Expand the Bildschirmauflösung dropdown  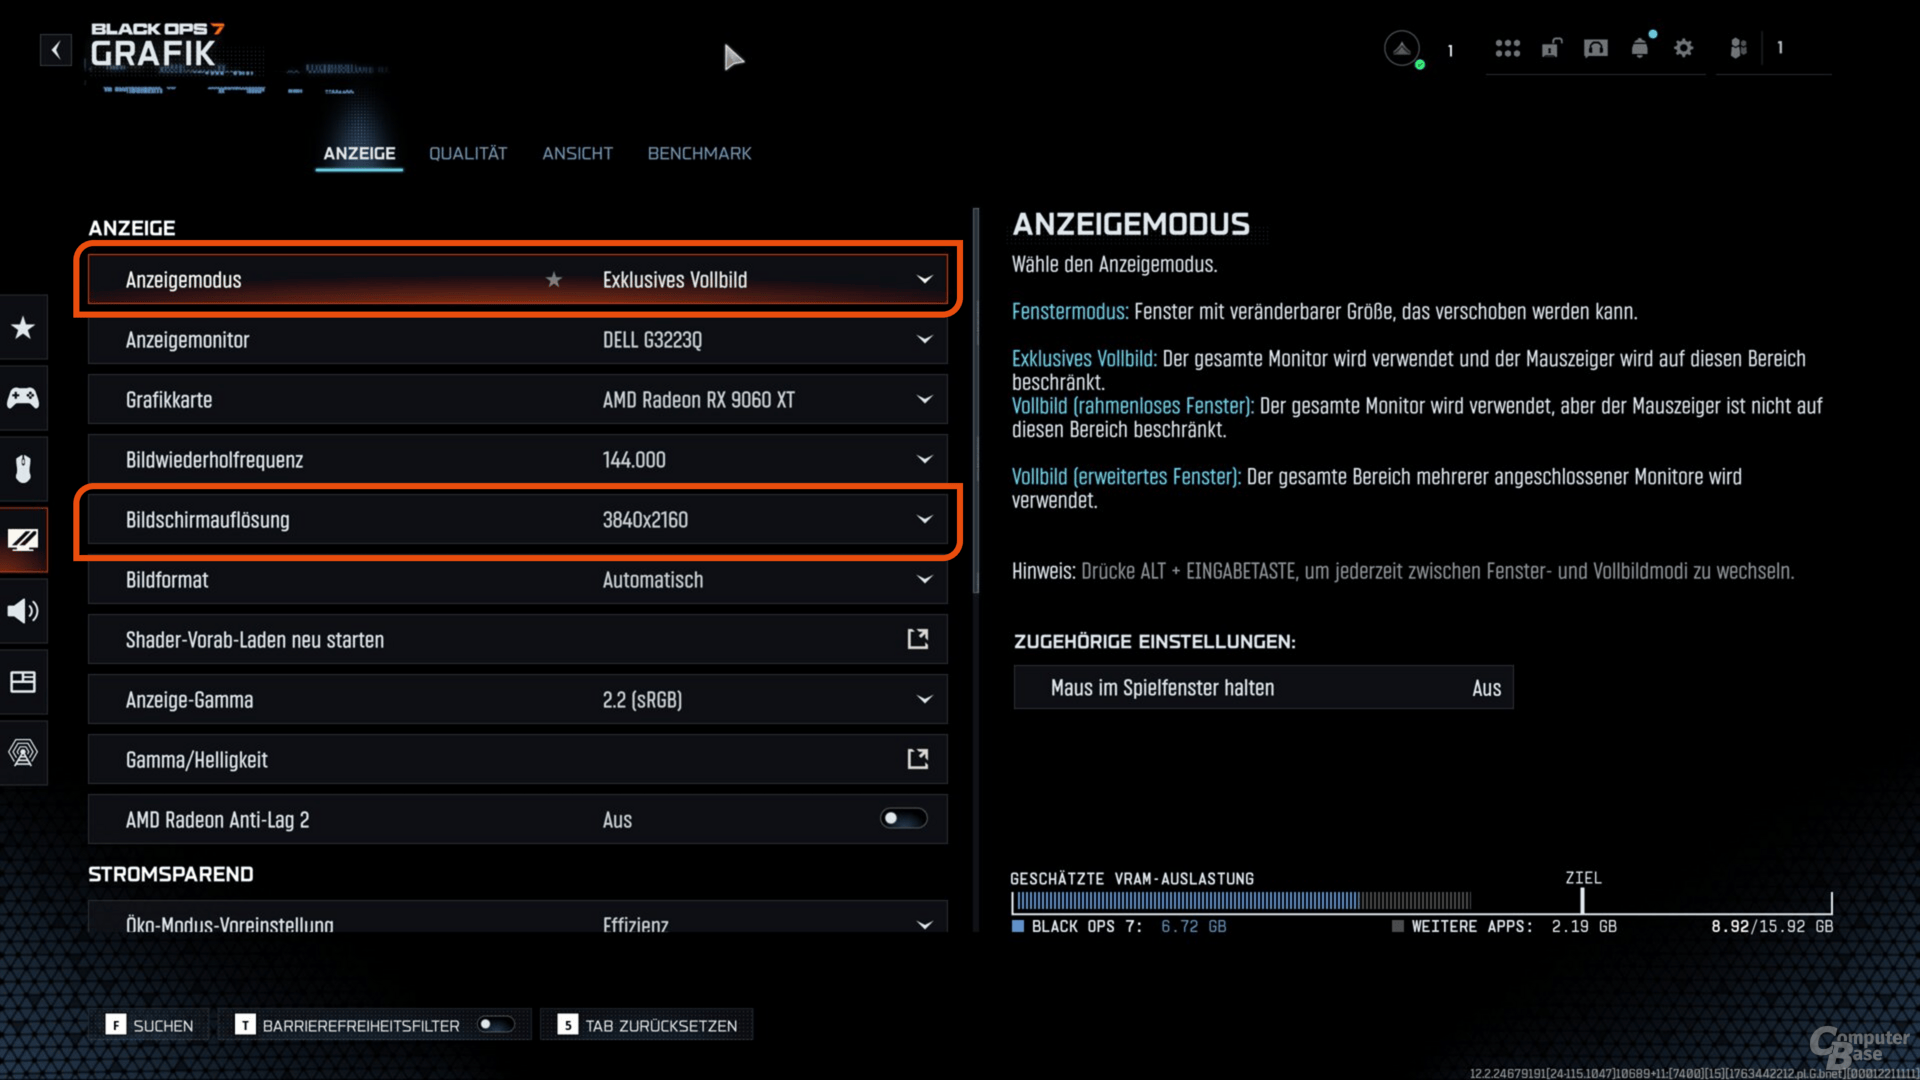(924, 520)
